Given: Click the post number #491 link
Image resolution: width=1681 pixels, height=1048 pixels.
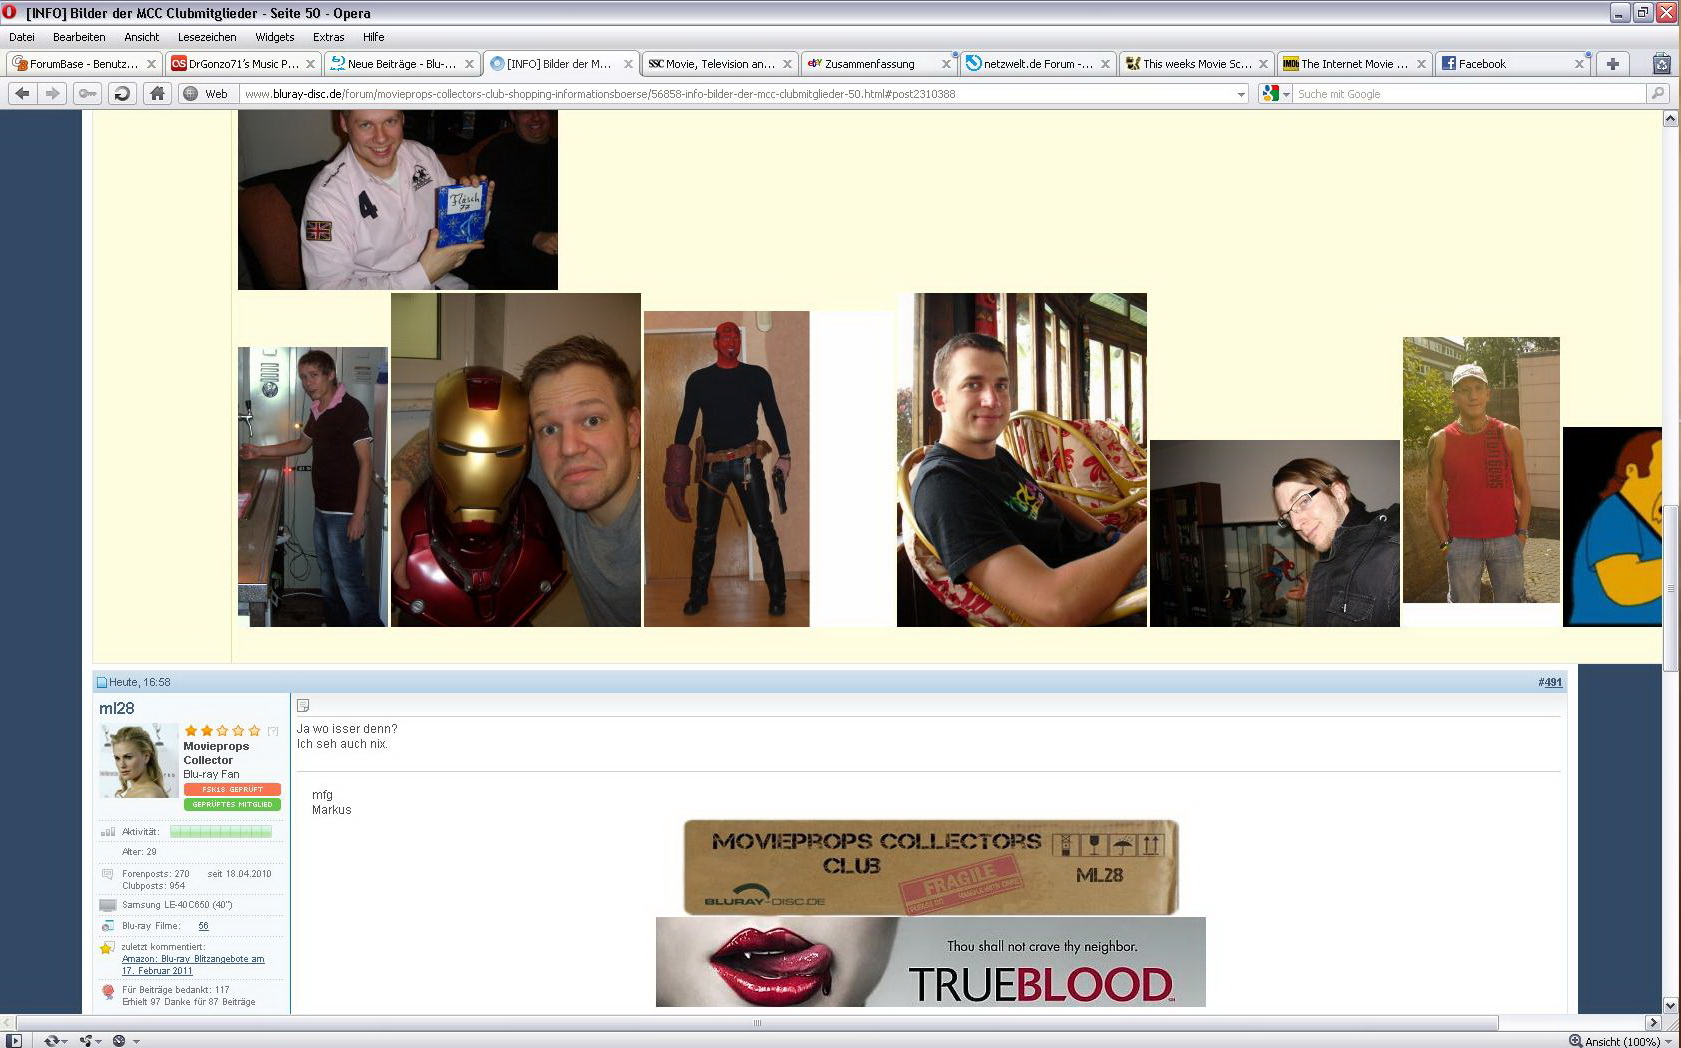Looking at the screenshot, I should pos(1549,682).
